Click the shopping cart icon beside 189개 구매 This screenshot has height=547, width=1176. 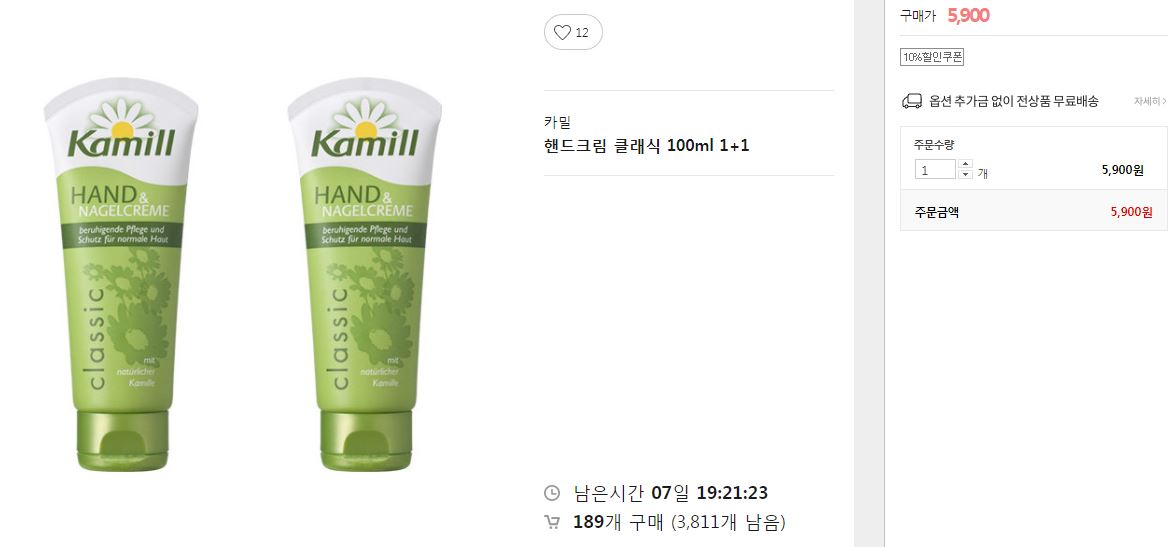click(551, 522)
